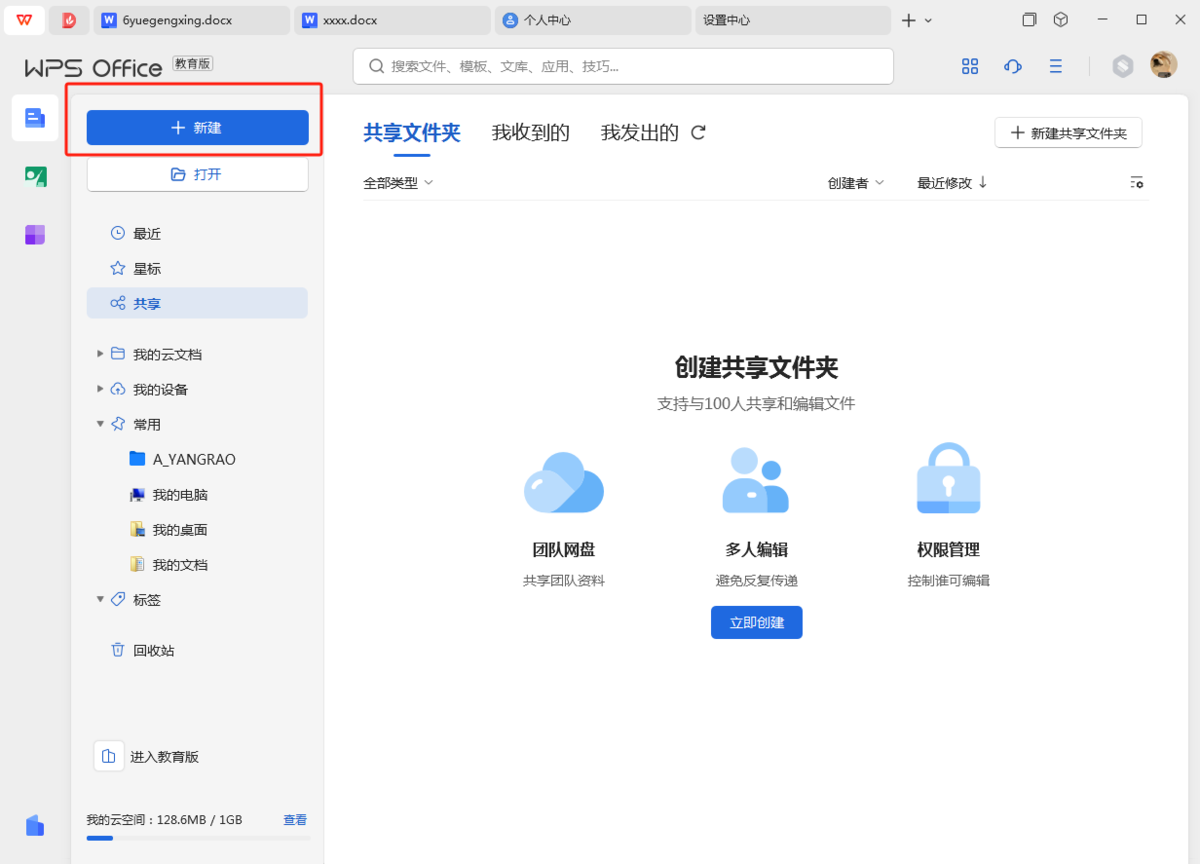Click the search input field at top
Image resolution: width=1200 pixels, height=864 pixels.
[x=622, y=66]
